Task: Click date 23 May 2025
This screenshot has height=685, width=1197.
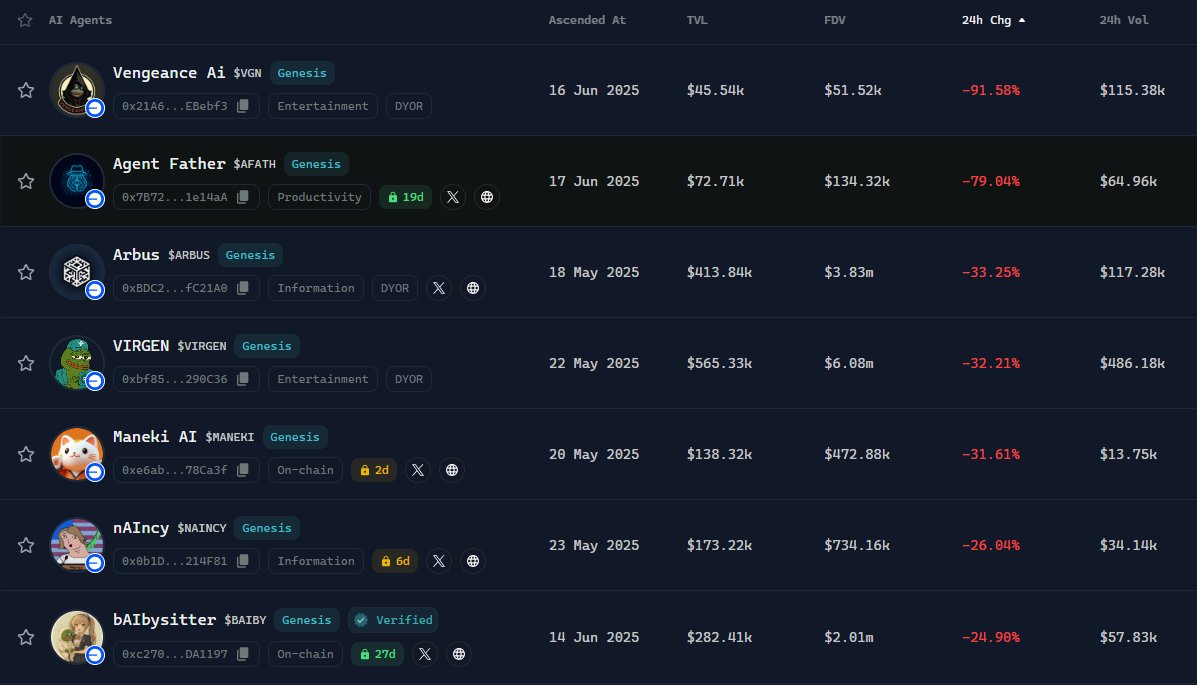Action: [594, 544]
